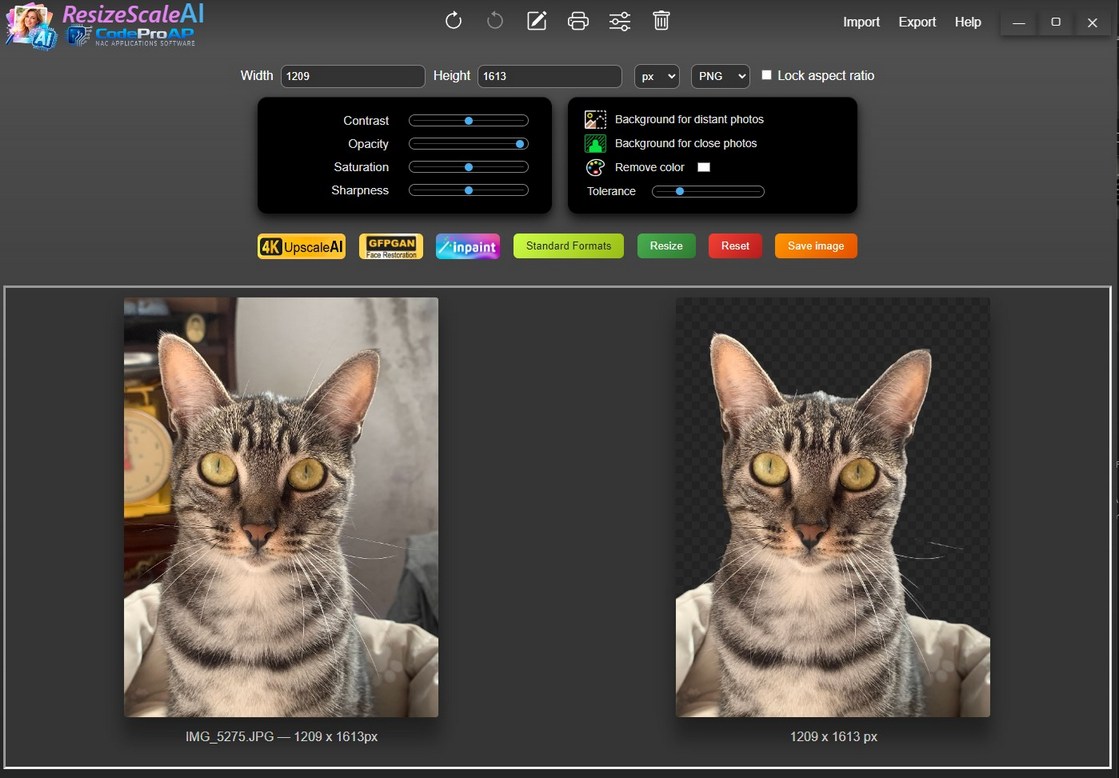This screenshot has width=1119, height=778.
Task: Click the Standard Formats button
Action: (568, 246)
